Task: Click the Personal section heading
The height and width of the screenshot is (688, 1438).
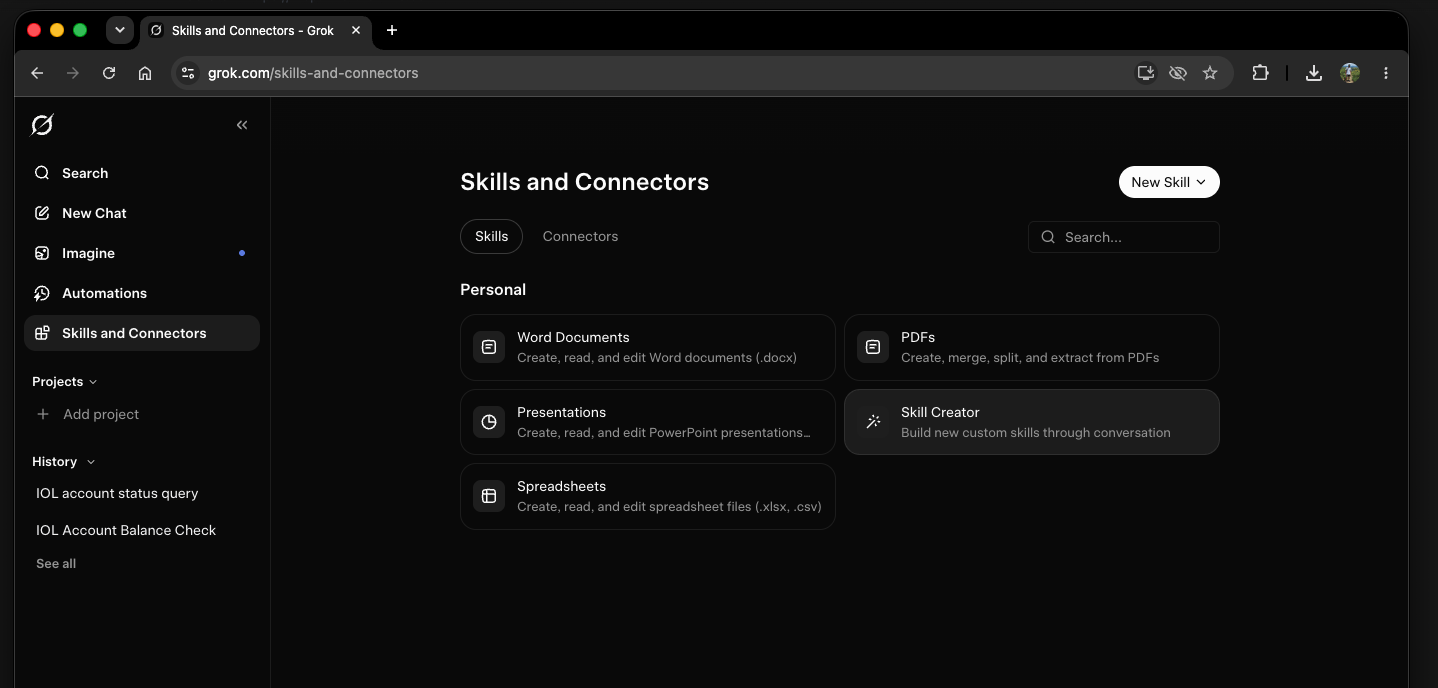Action: pos(493,289)
